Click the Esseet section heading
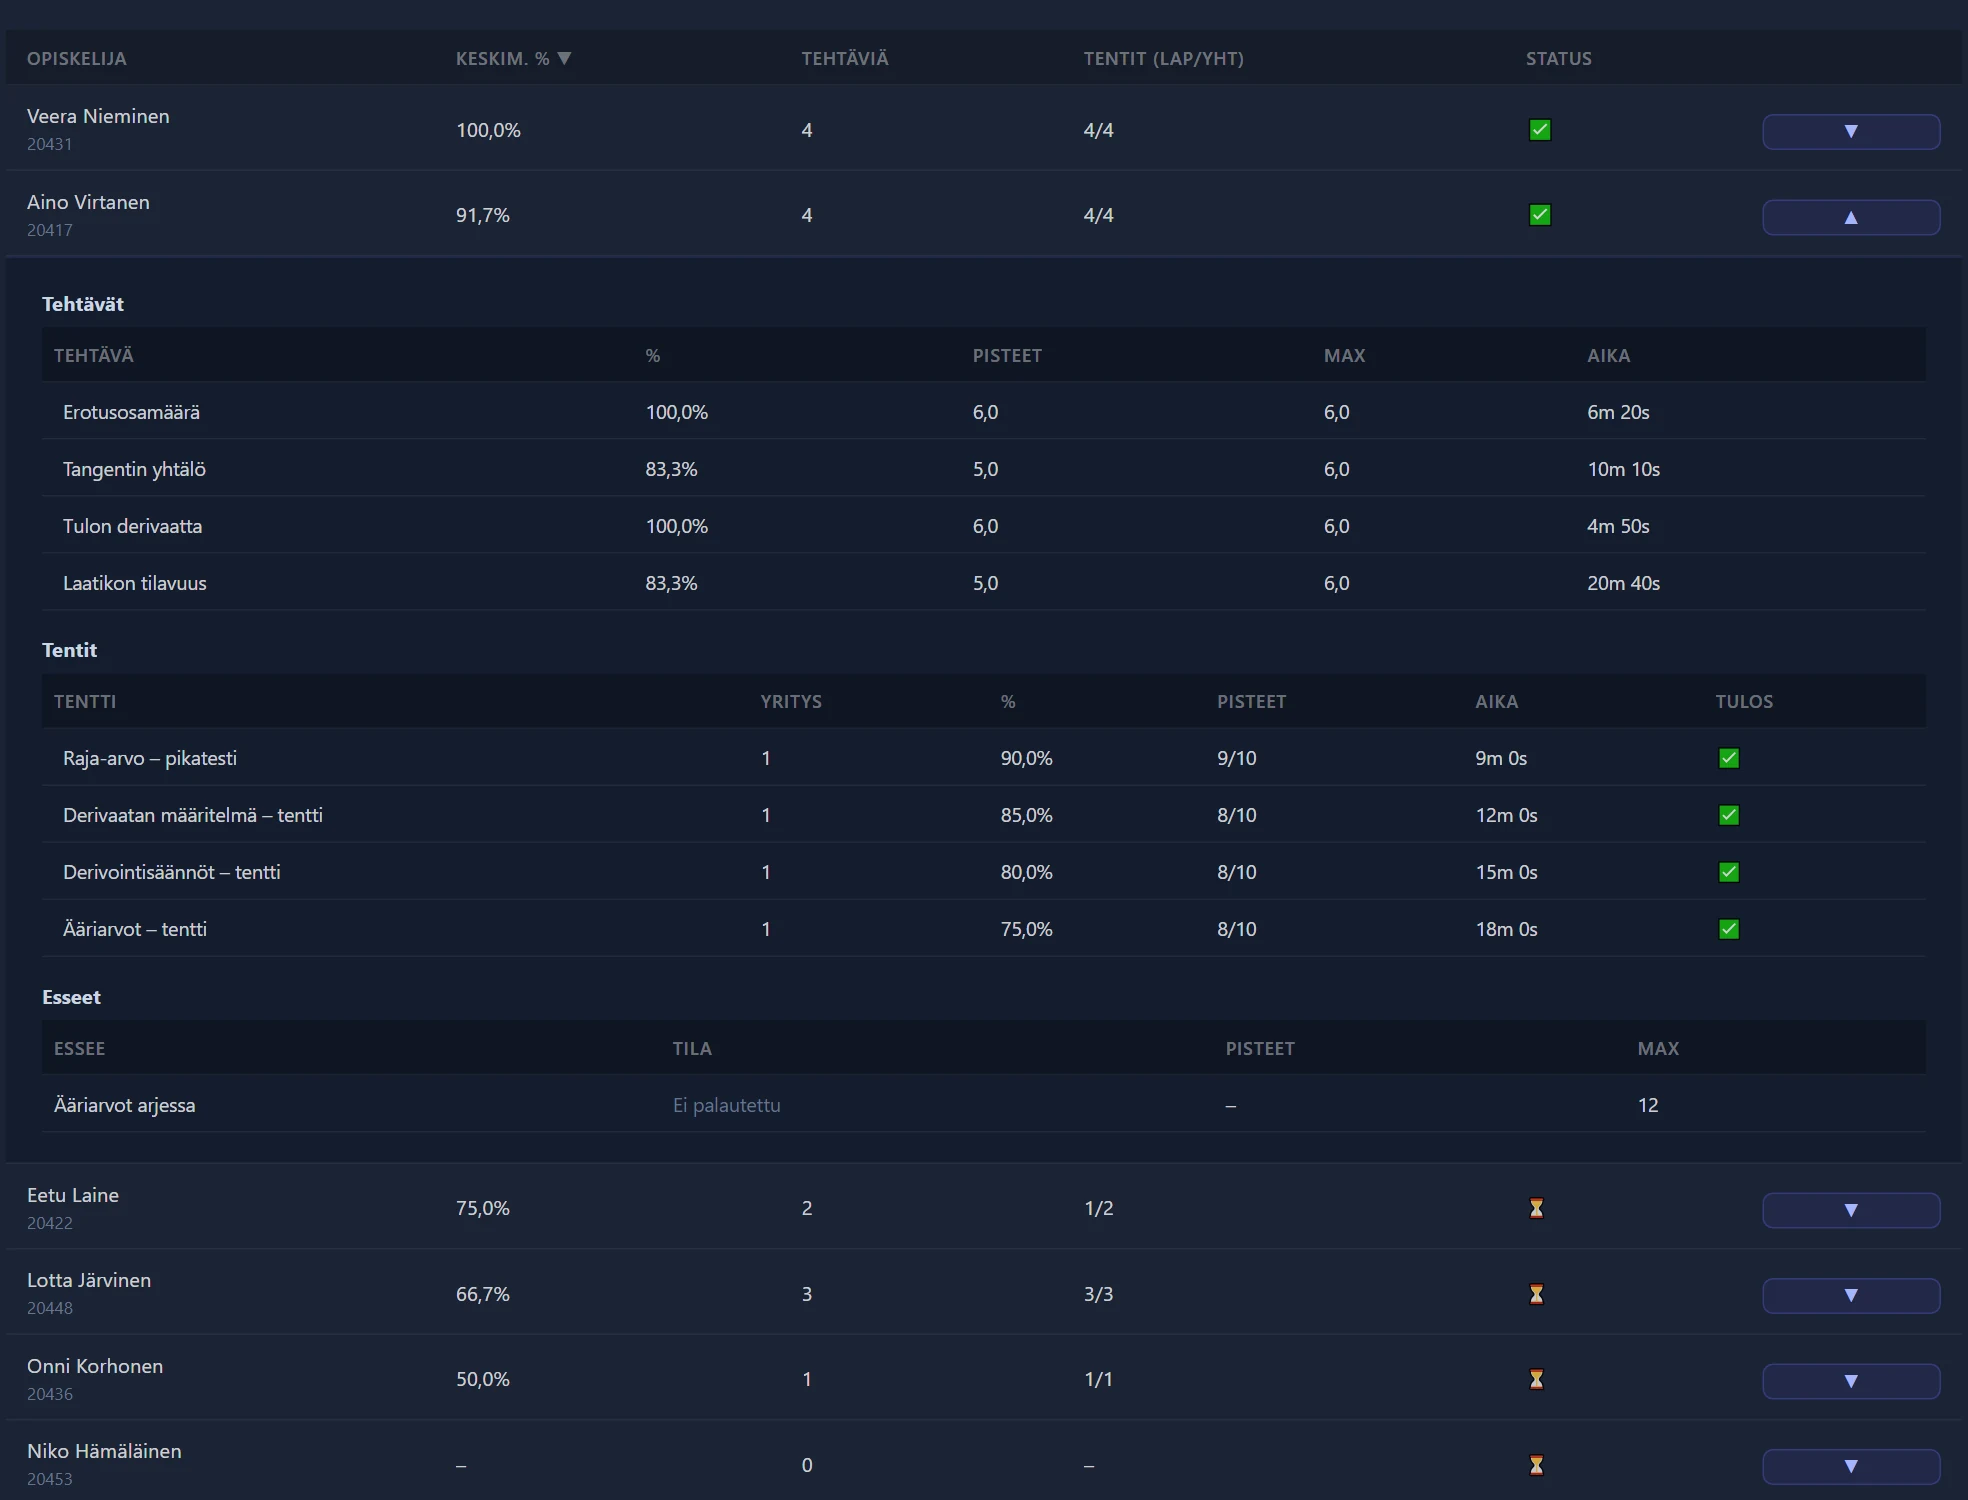This screenshot has width=1968, height=1500. point(71,997)
